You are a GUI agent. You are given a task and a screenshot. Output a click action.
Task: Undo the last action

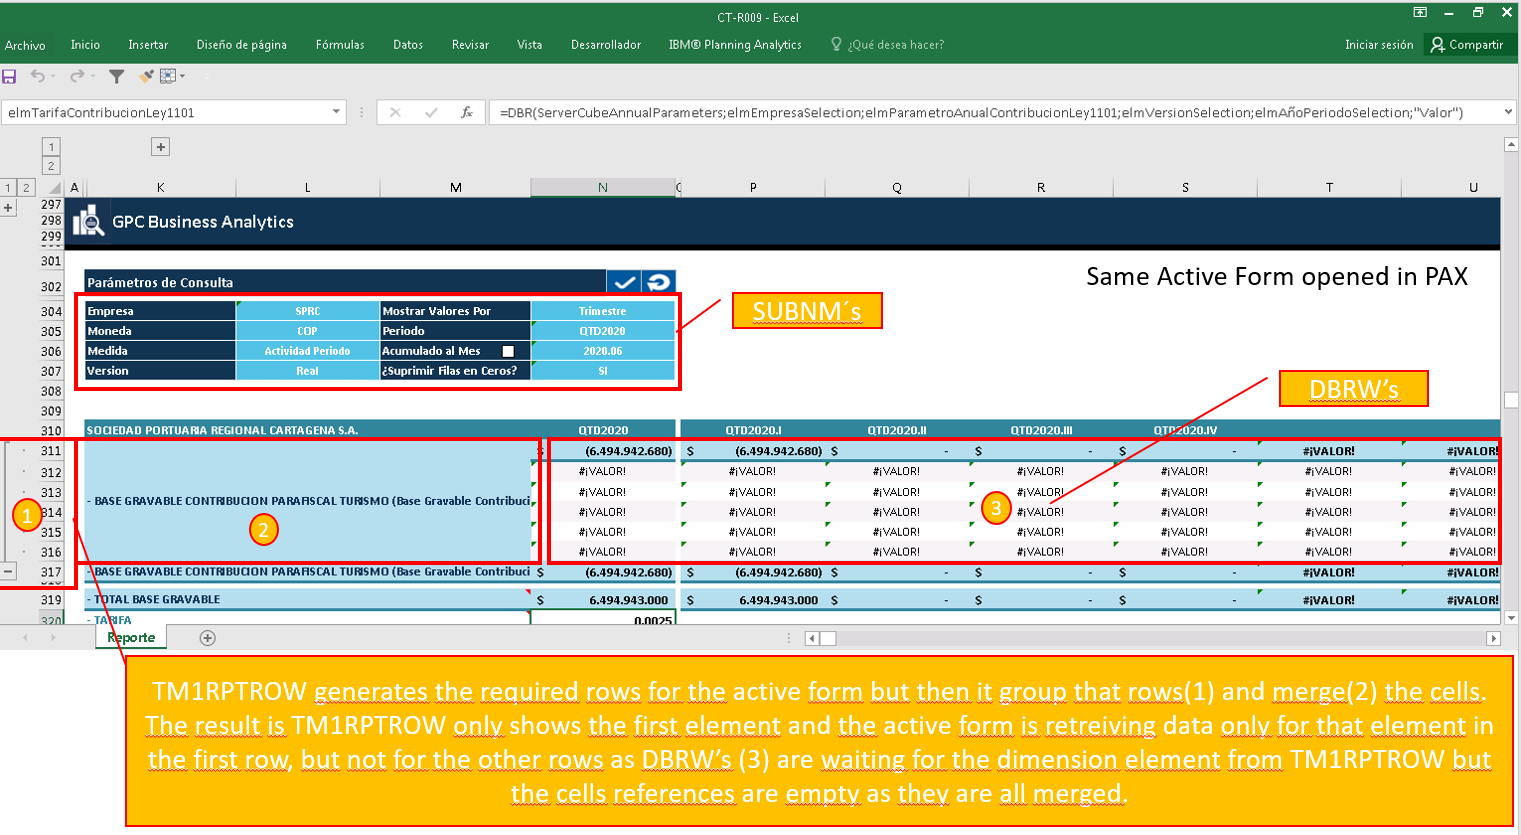click(x=37, y=76)
